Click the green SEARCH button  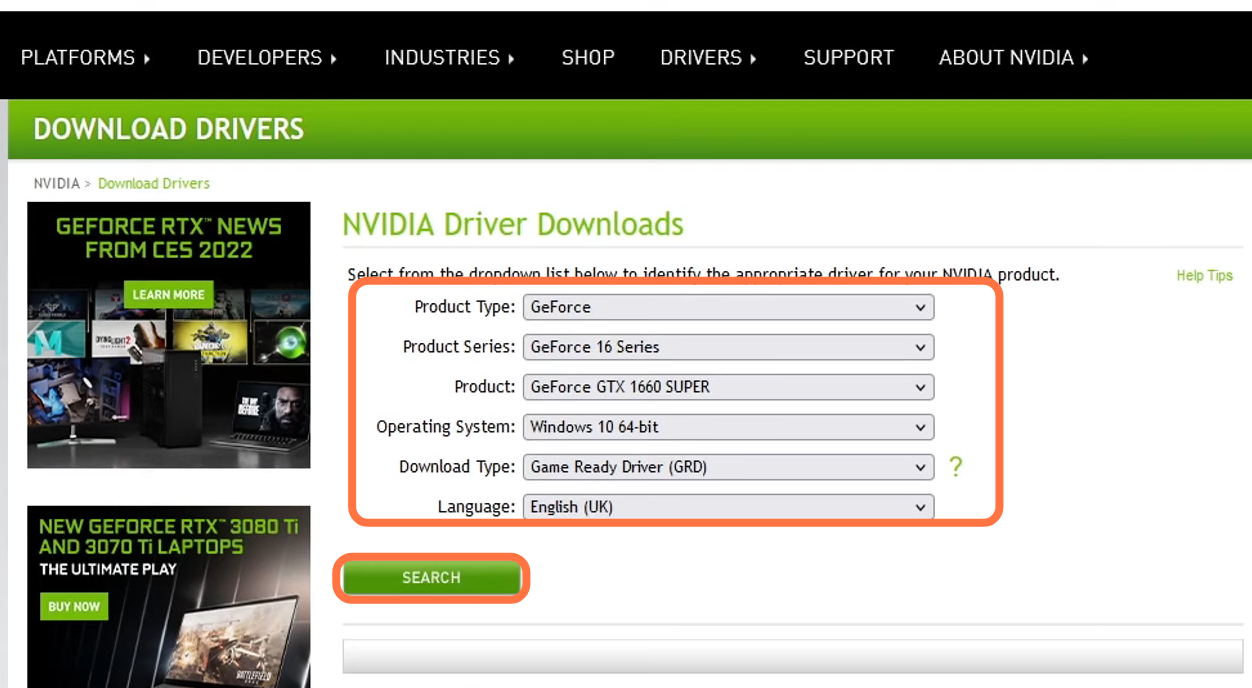(x=431, y=578)
